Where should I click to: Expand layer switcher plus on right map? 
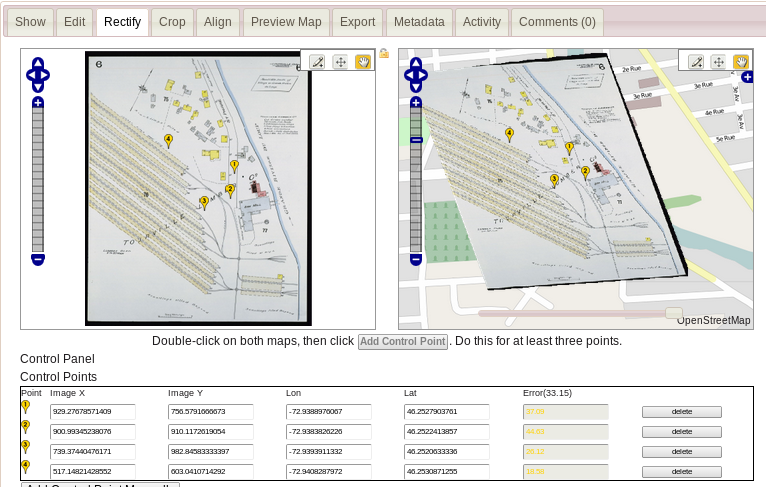(746, 77)
